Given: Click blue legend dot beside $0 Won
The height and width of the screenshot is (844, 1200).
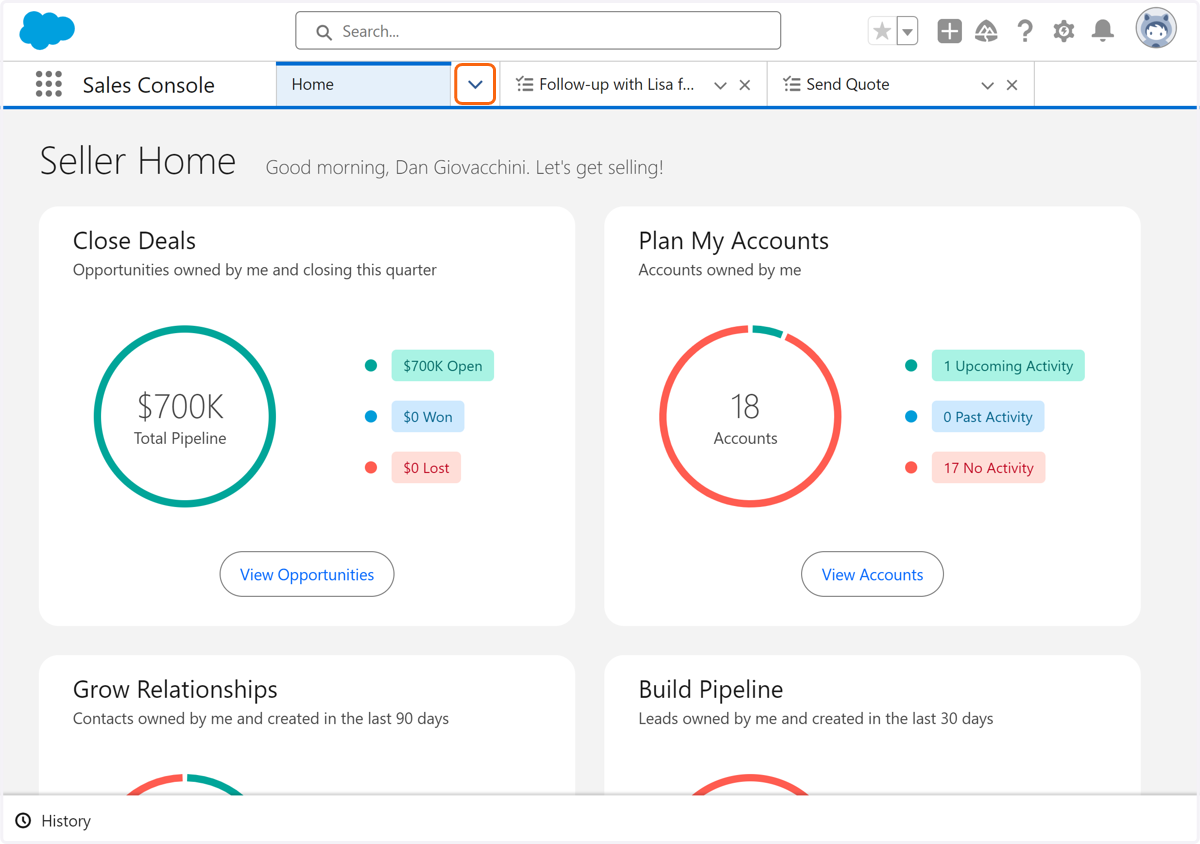Looking at the screenshot, I should (x=371, y=417).
